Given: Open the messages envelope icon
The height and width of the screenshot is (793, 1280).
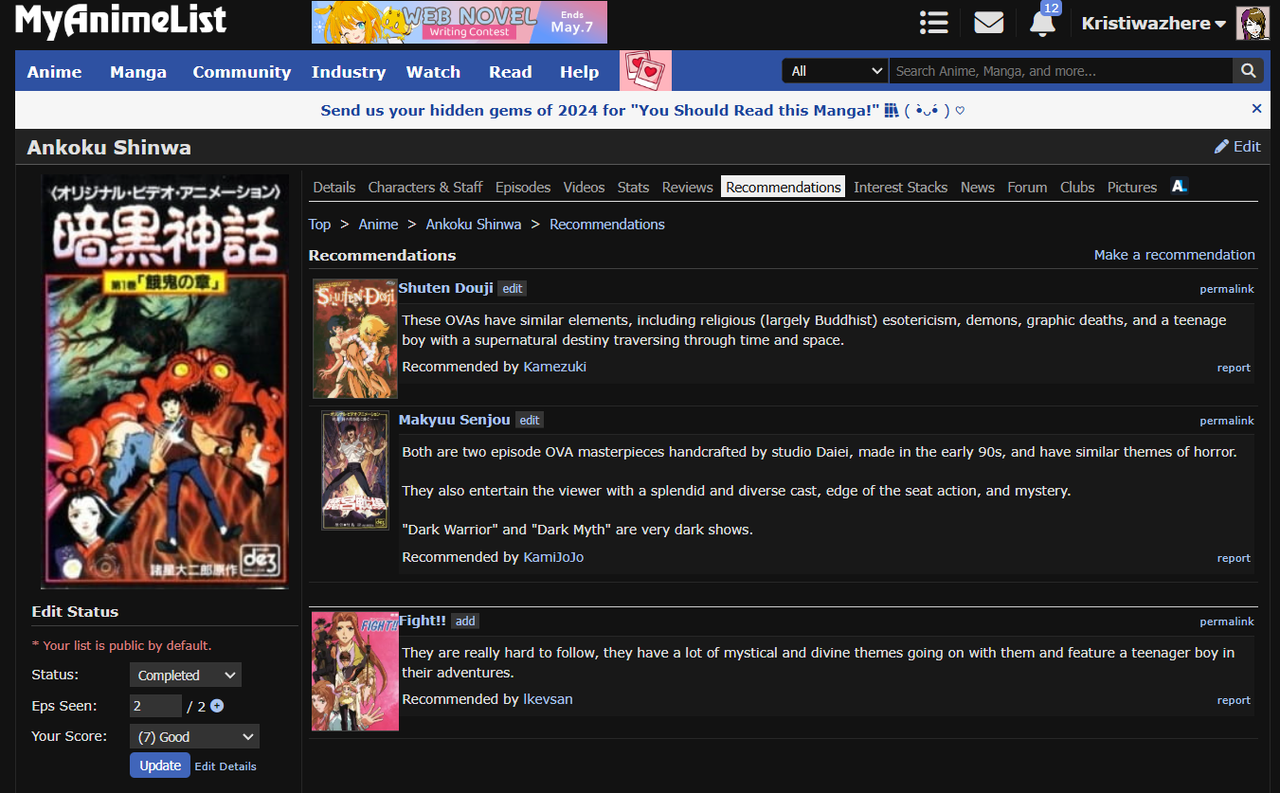Looking at the screenshot, I should (988, 23).
